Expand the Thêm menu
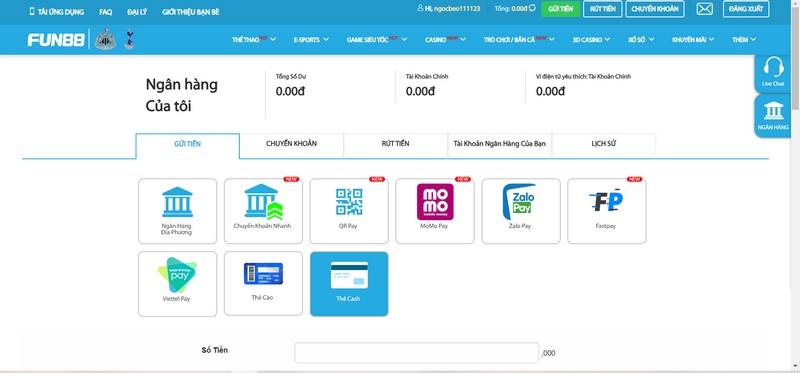 (743, 39)
